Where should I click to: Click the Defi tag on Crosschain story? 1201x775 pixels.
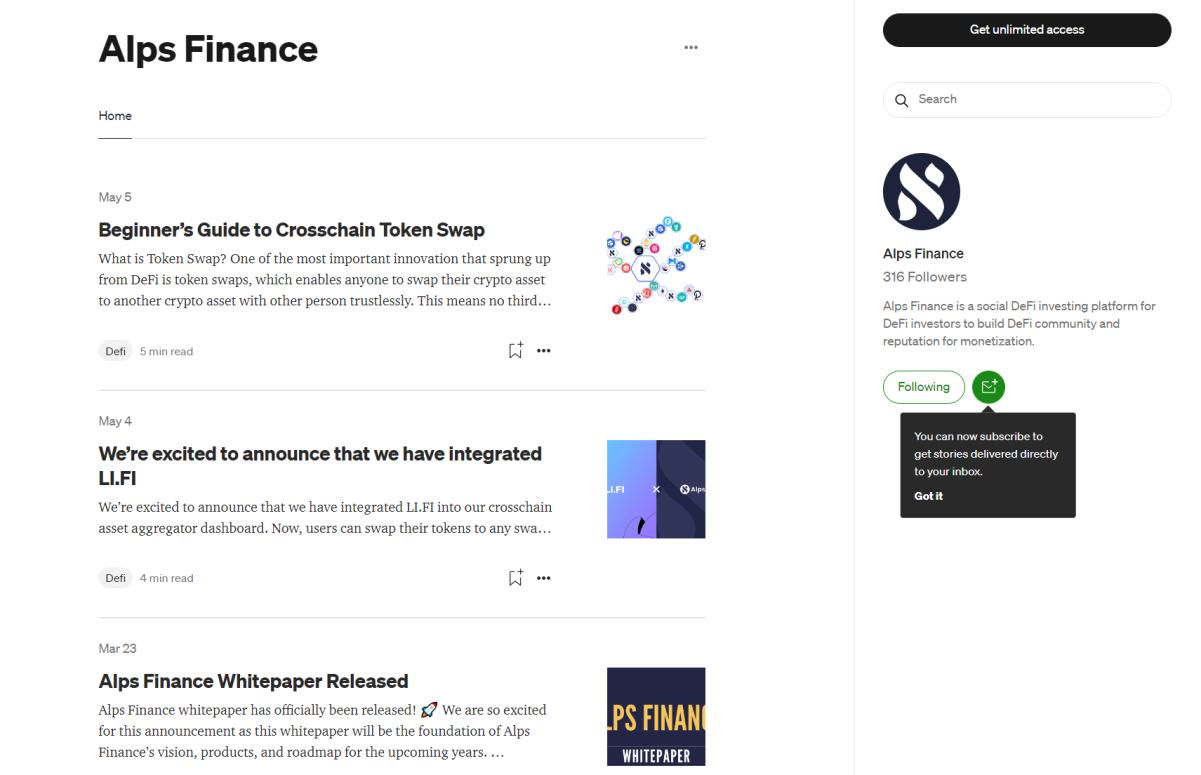[x=115, y=351]
